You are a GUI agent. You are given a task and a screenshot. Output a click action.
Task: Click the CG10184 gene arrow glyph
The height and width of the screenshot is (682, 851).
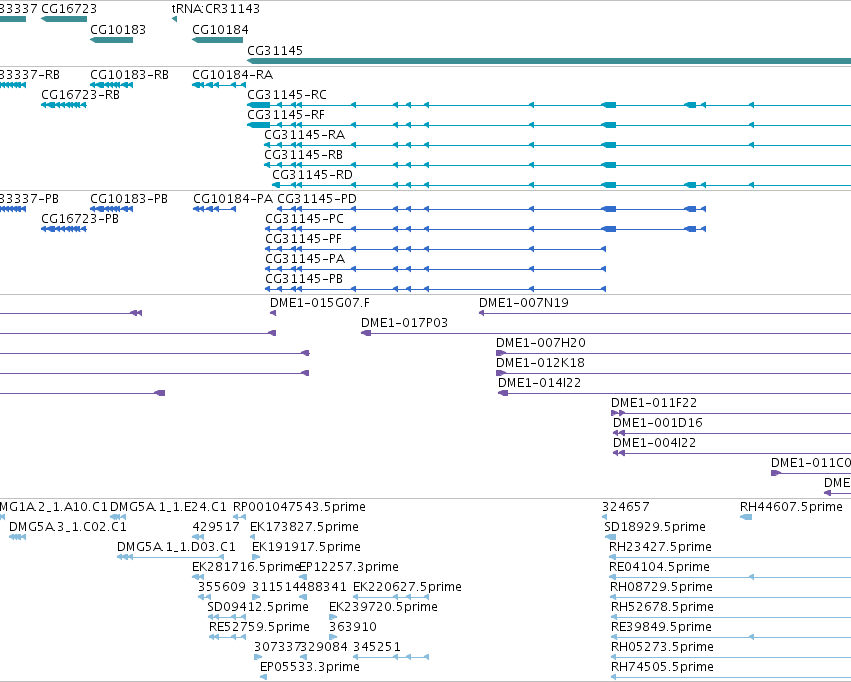coord(218,40)
